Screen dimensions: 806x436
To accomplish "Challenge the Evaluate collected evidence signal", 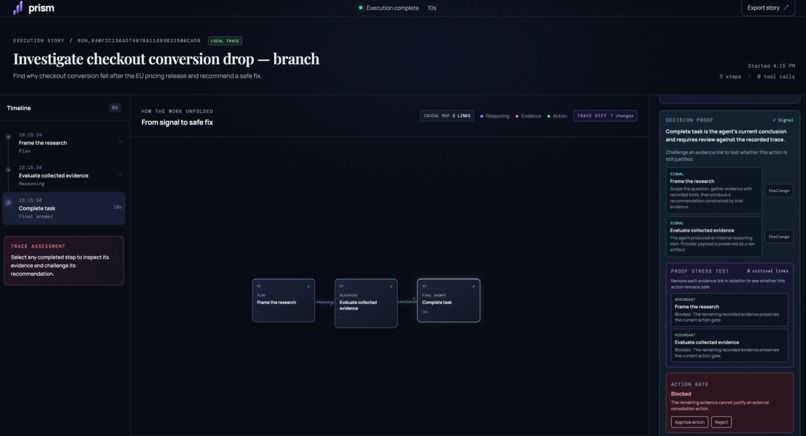I will (779, 237).
